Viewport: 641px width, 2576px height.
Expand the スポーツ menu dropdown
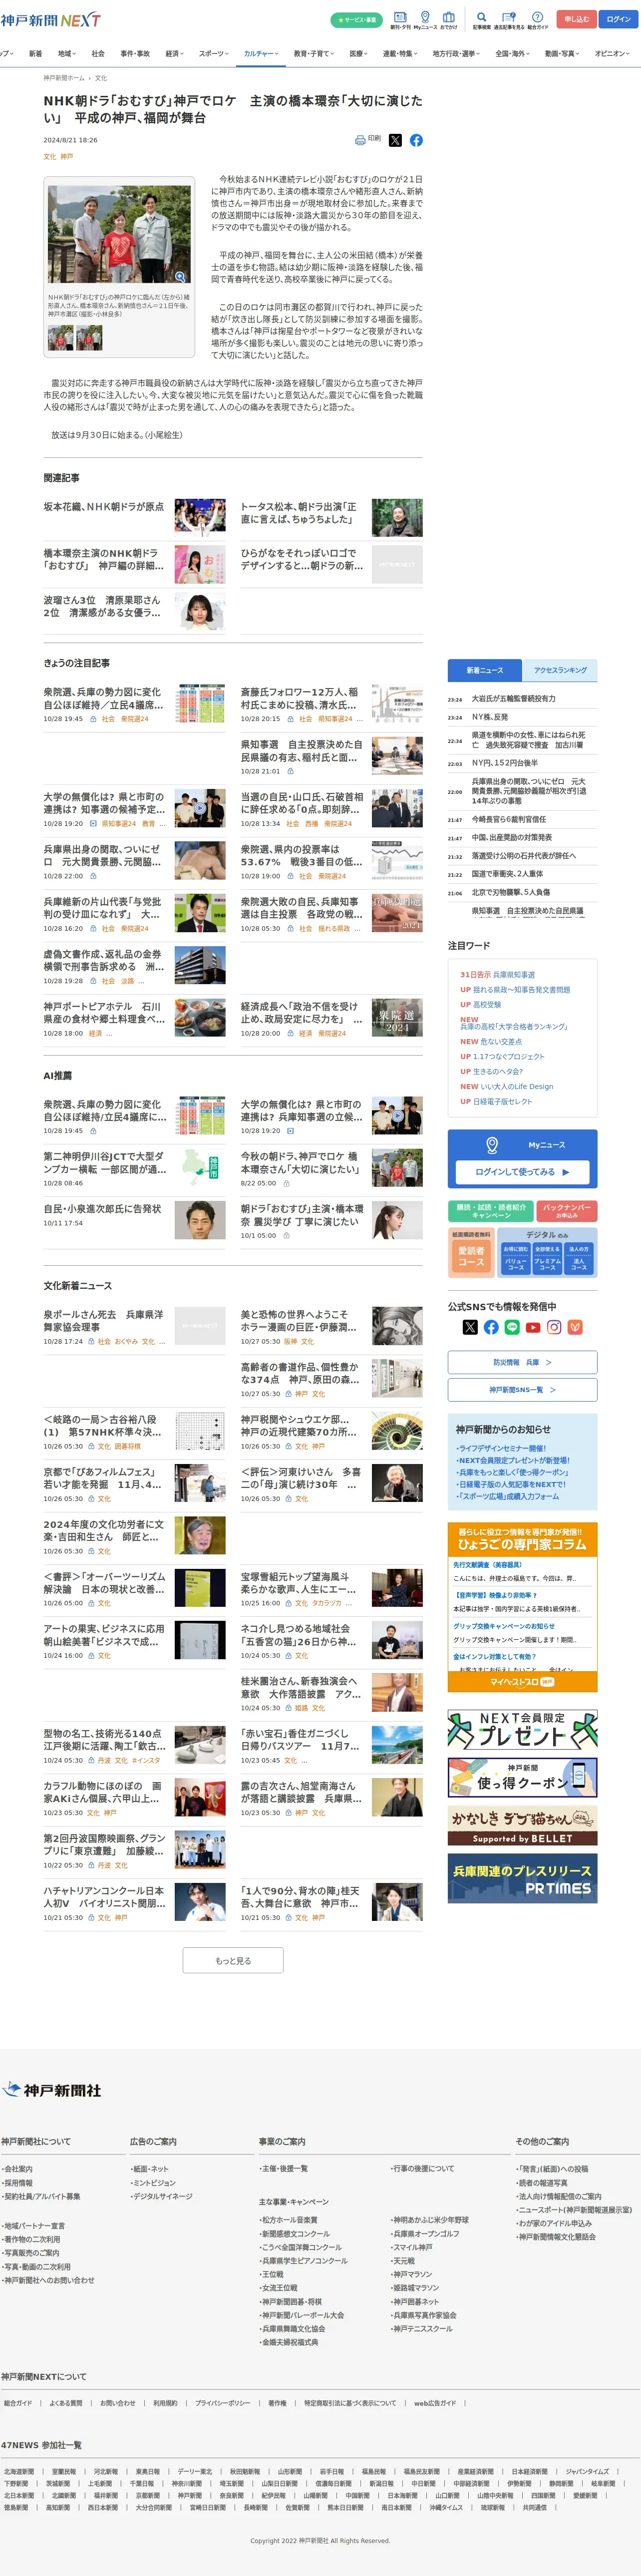pos(213,54)
